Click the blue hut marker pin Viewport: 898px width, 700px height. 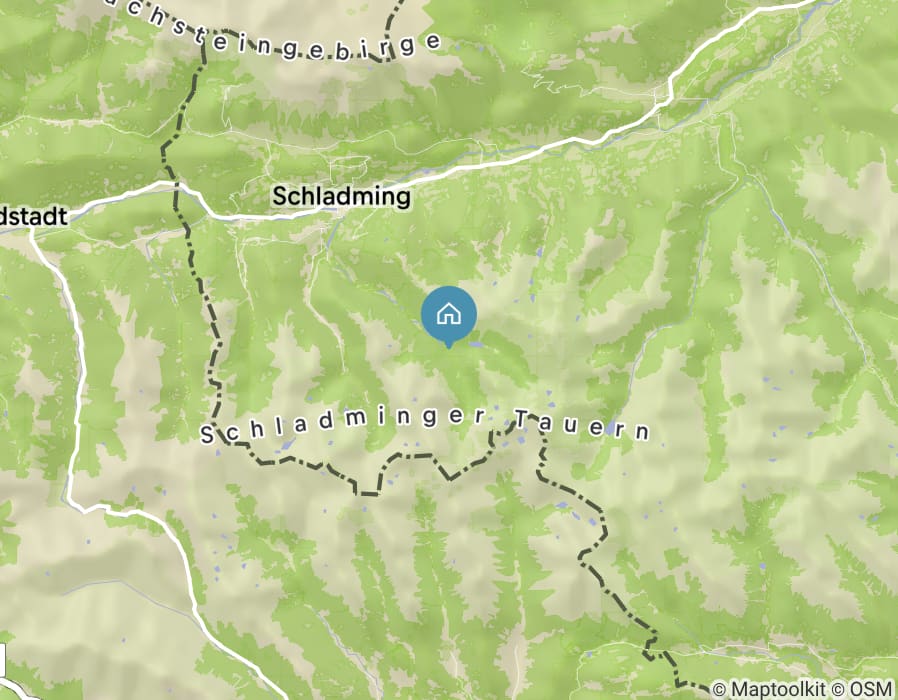click(448, 316)
